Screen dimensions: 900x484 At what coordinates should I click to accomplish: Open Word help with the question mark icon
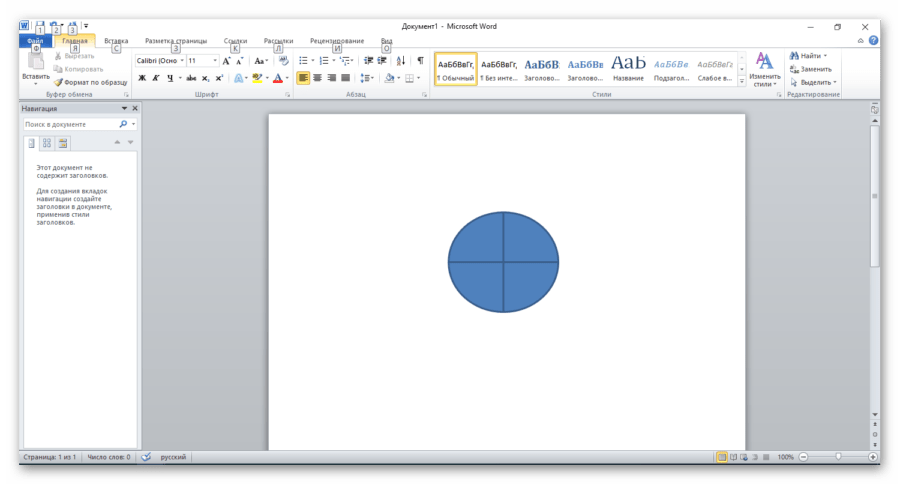point(873,41)
